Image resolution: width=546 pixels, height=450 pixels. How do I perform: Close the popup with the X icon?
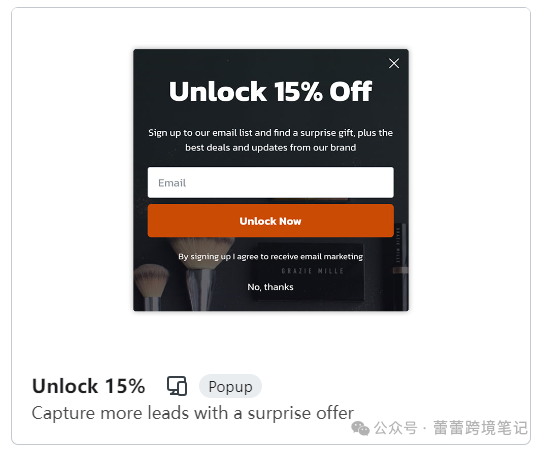click(x=394, y=63)
